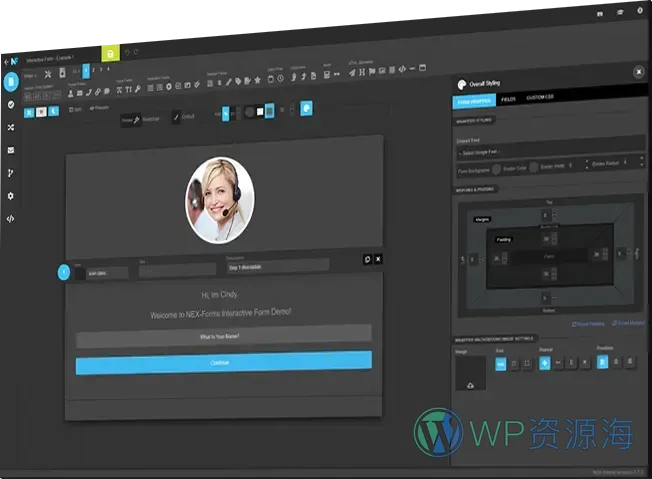Switch to the Form Wrapper tab
Viewport: 652px width, 479px height.
(x=474, y=102)
